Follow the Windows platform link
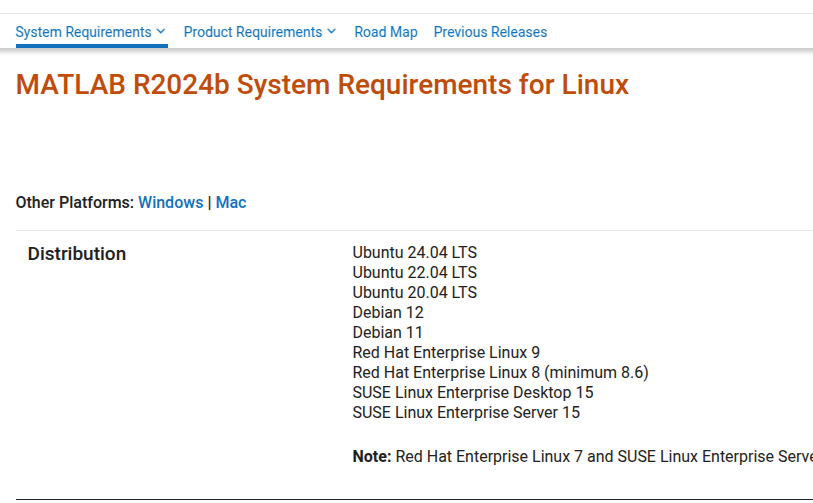Image resolution: width=813 pixels, height=503 pixels. 170,202
